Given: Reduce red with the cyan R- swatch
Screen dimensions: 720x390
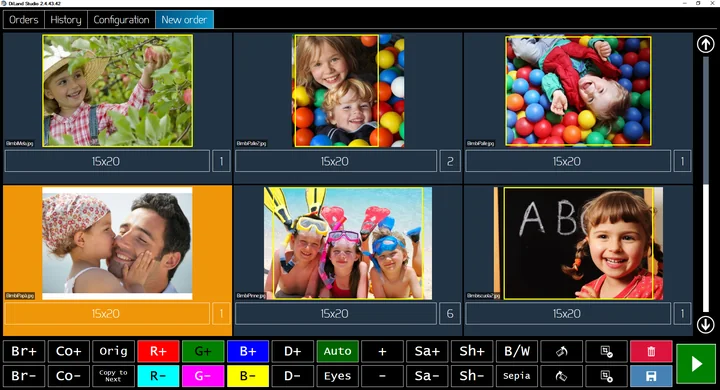Looking at the screenshot, I should pyautogui.click(x=158, y=376).
